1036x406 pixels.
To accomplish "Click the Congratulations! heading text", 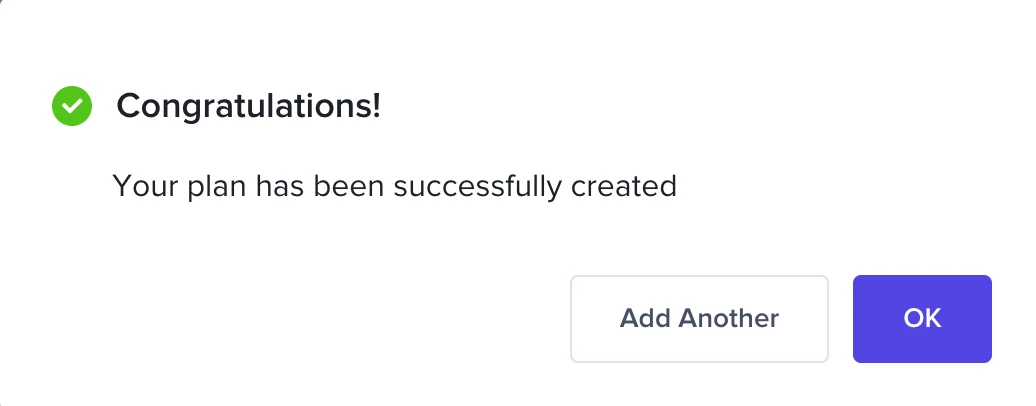I will [x=249, y=106].
